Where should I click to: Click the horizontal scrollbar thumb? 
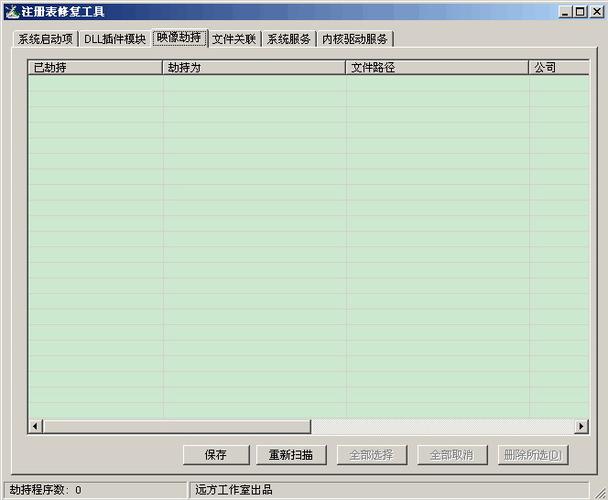(177, 427)
